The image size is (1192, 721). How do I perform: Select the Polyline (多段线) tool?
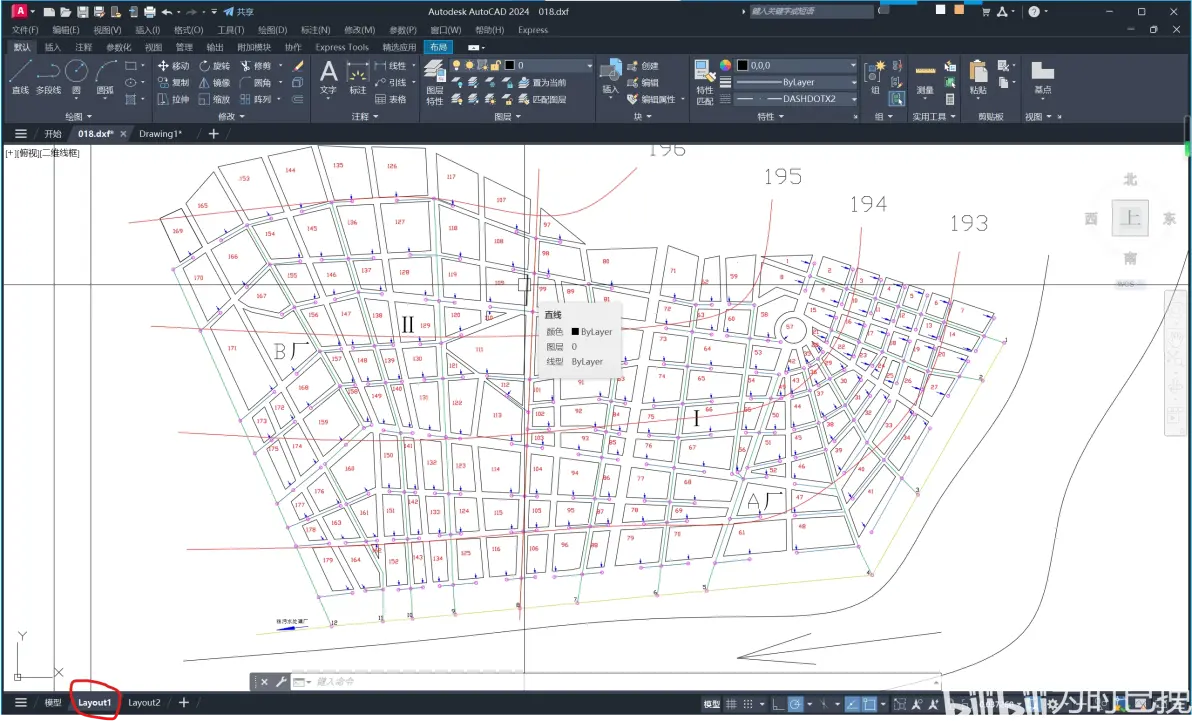click(x=48, y=77)
